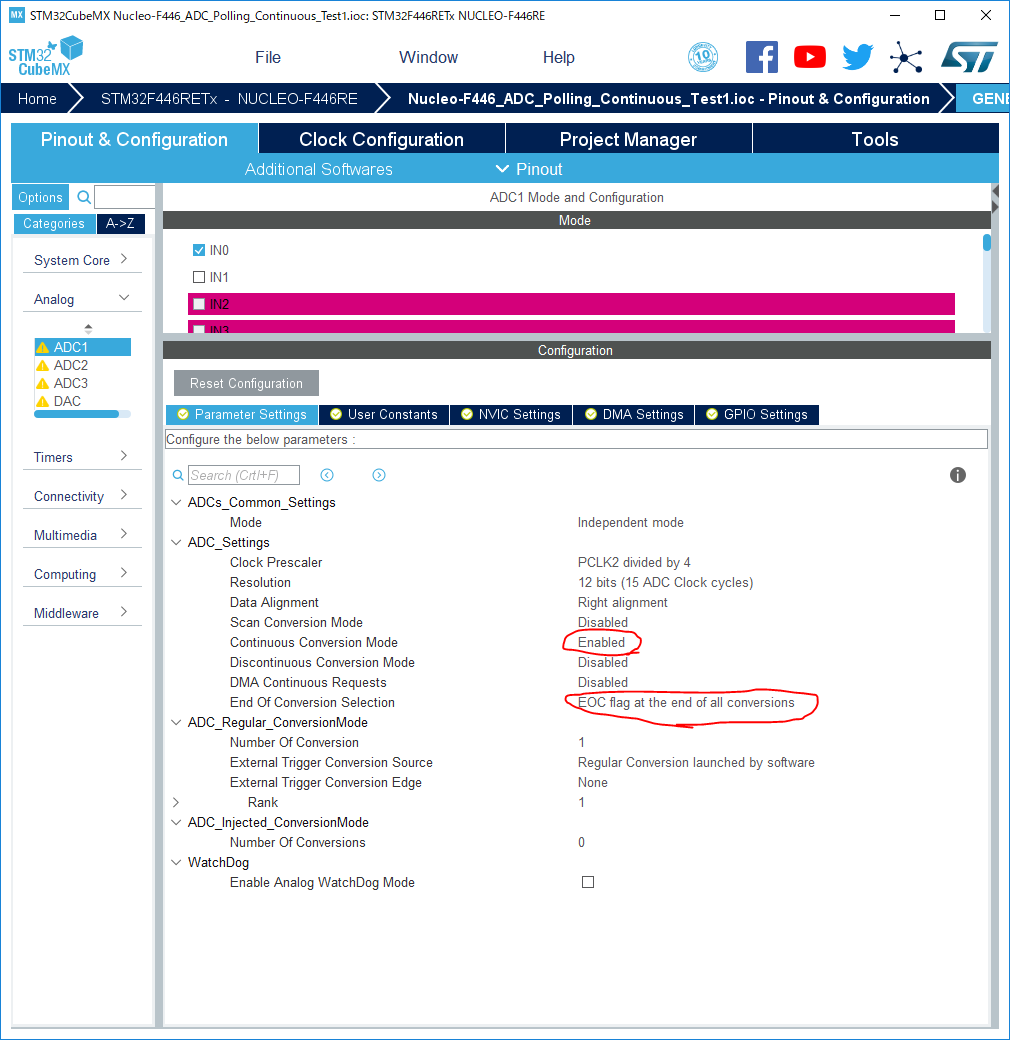Click the STM32F446RETx NUCLEO-F446RE breadcrumb
This screenshot has height=1040, width=1010.
click(x=229, y=99)
